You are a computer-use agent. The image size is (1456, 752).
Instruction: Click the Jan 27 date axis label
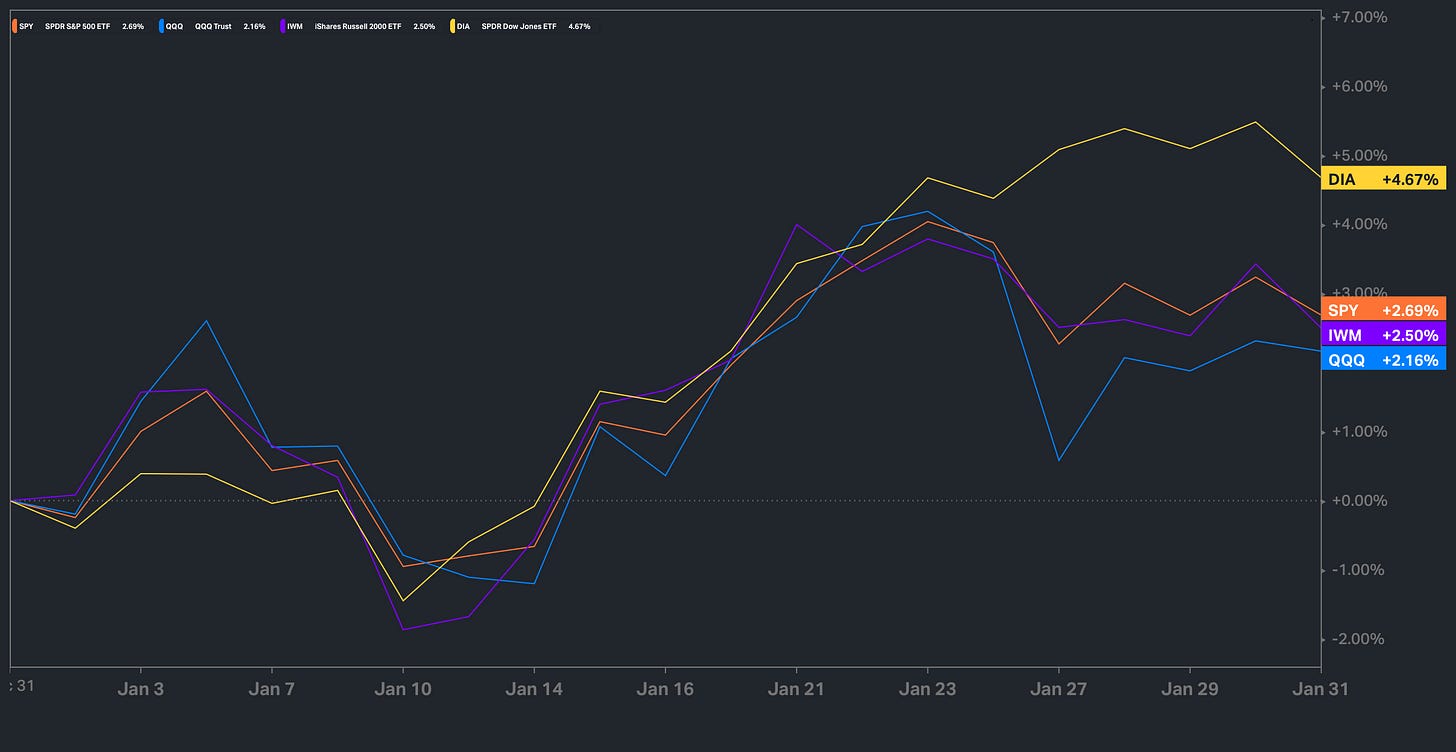click(1058, 689)
